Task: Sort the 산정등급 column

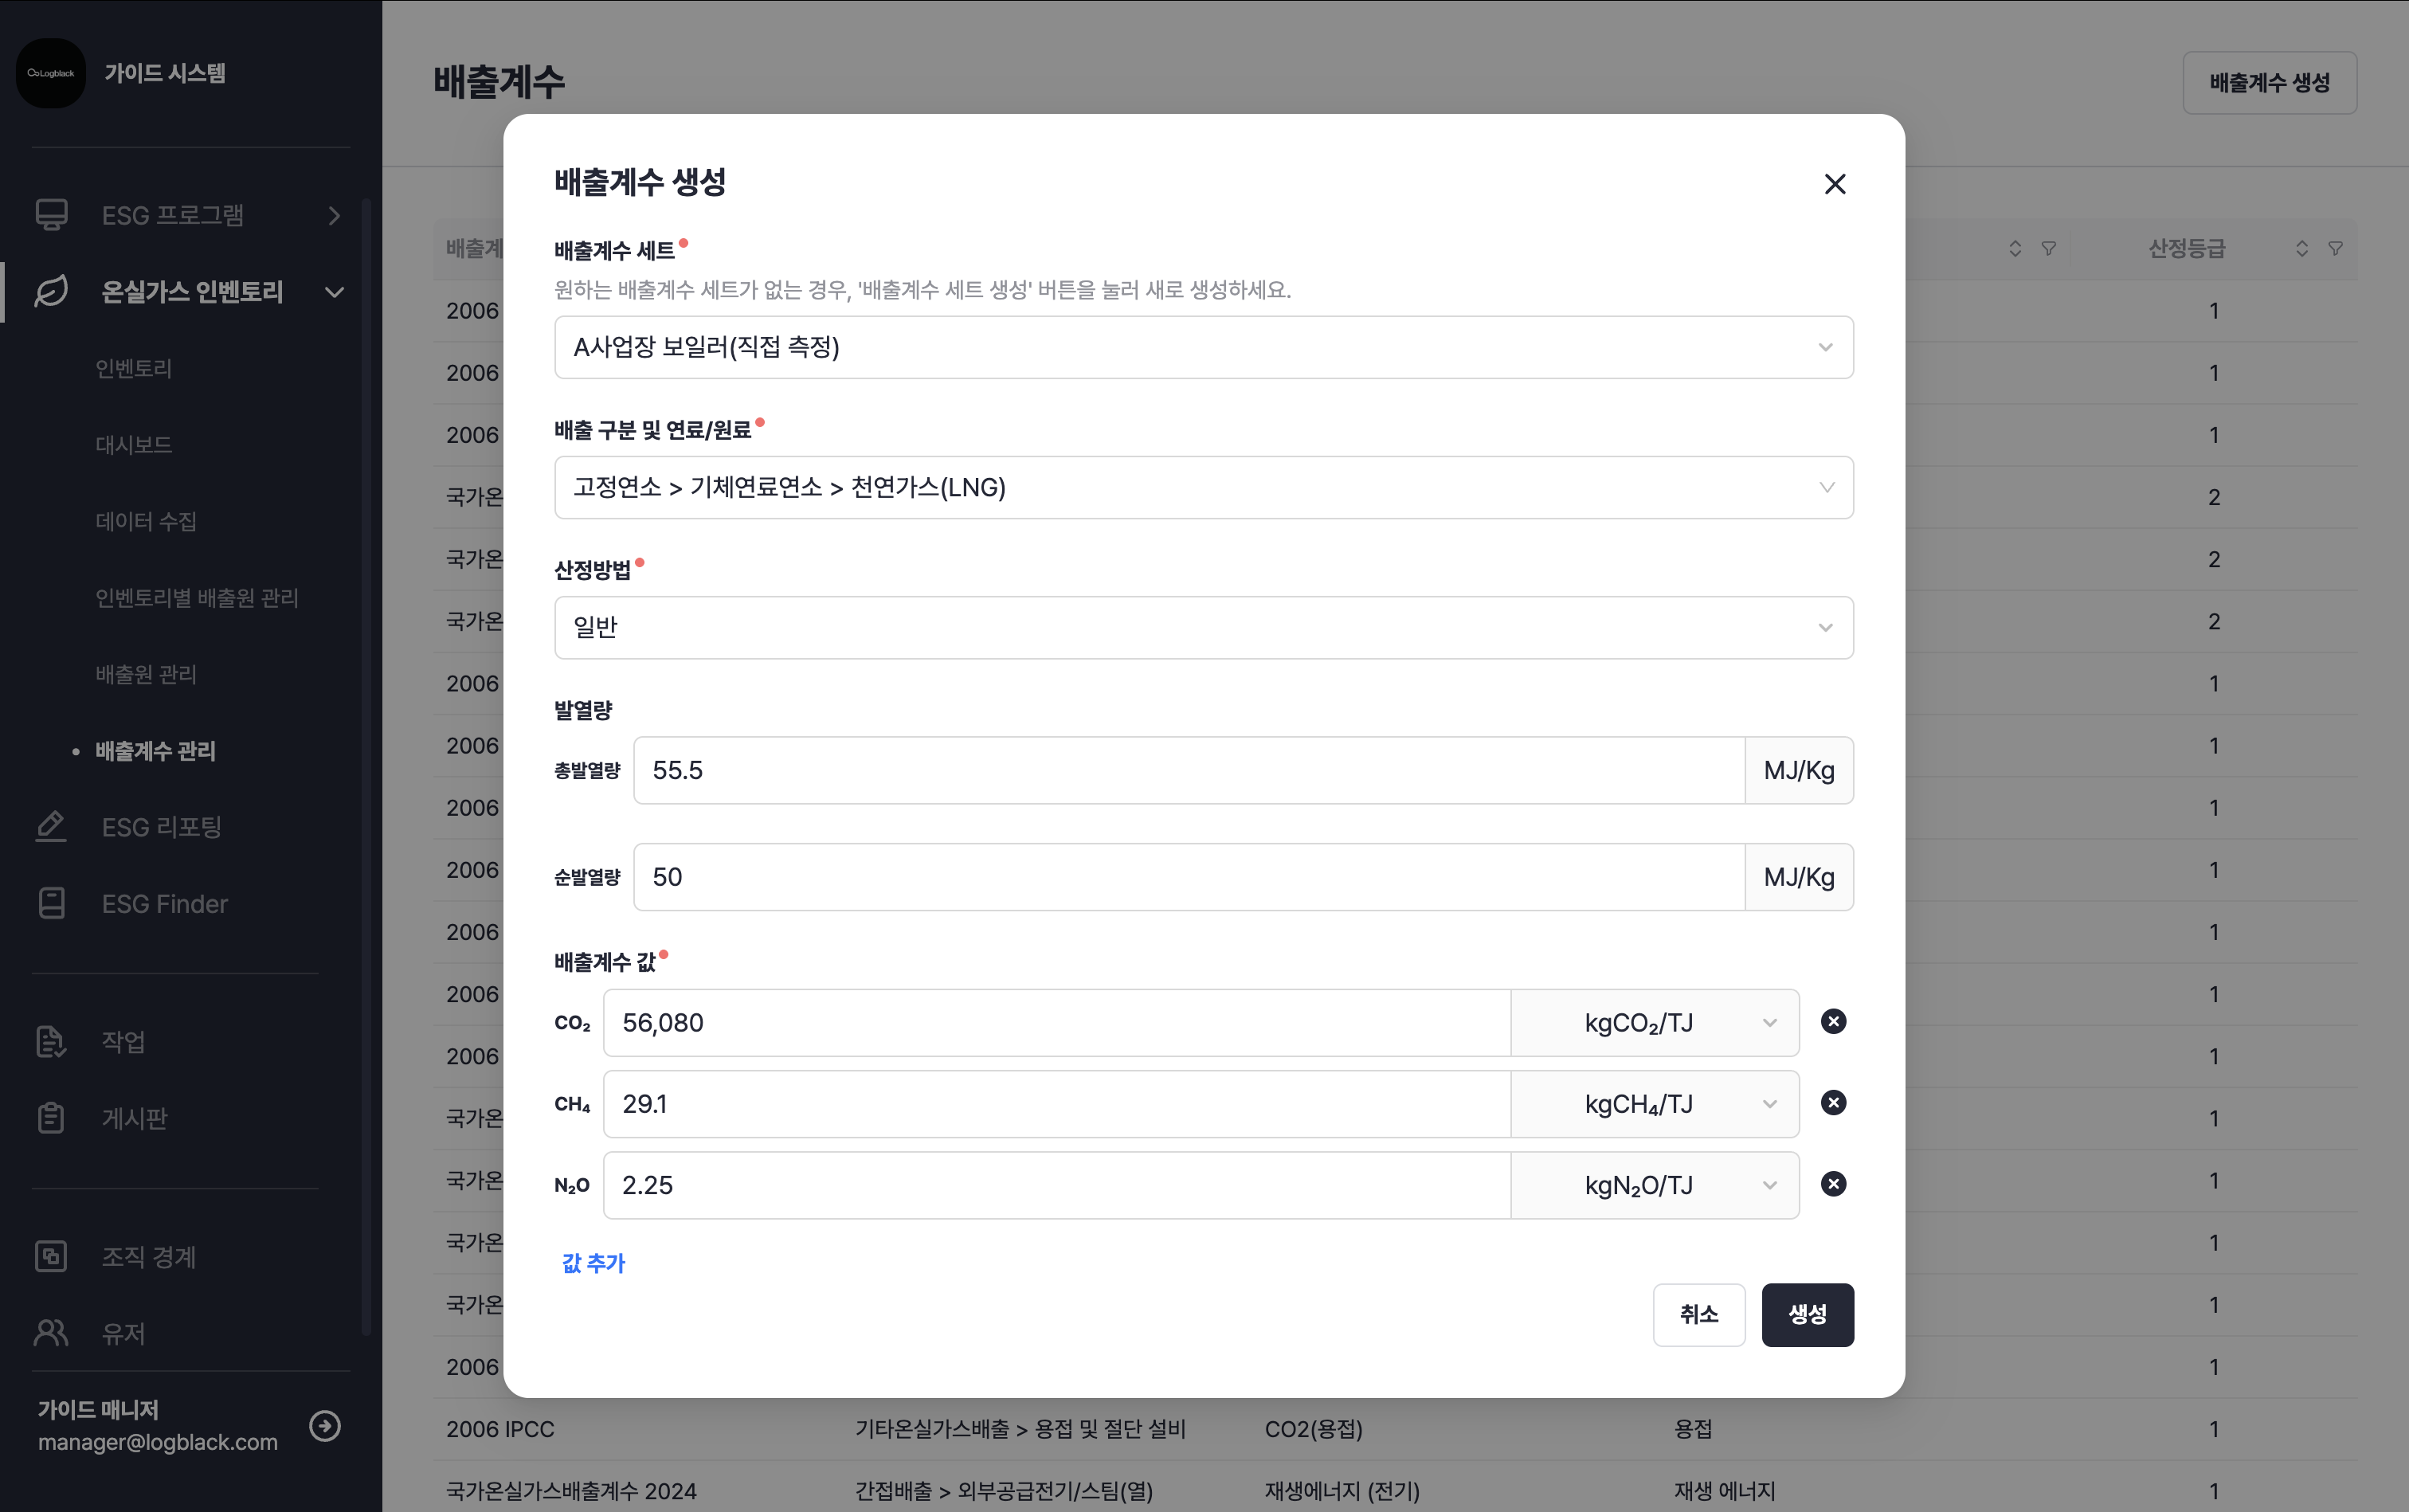Action: tap(2302, 248)
